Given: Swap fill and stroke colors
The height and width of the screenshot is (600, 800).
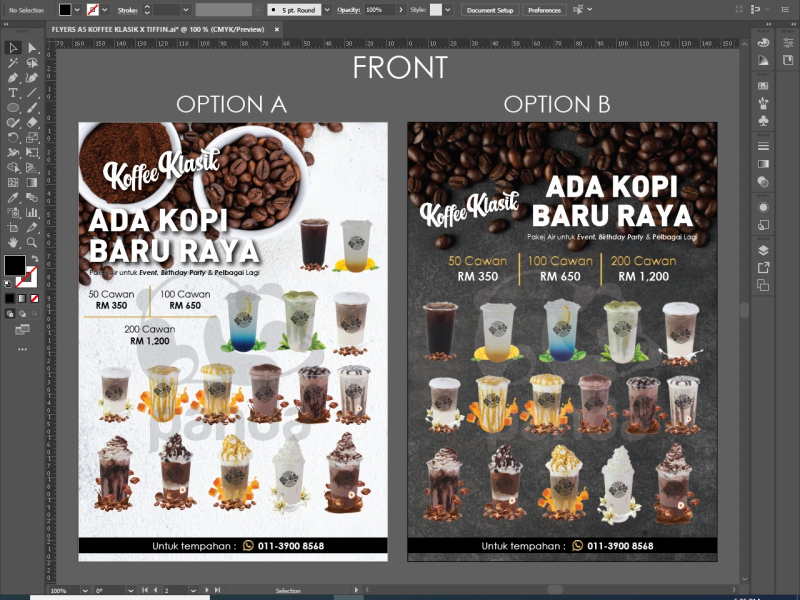Looking at the screenshot, I should [35, 257].
